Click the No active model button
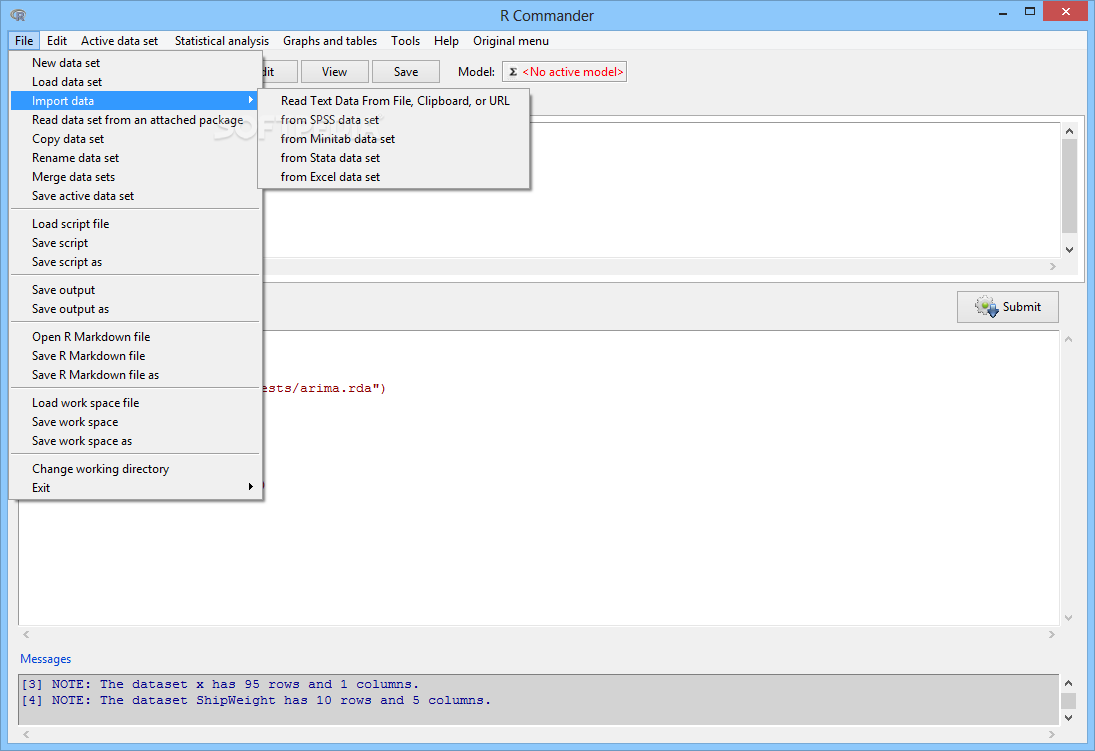Viewport: 1095px width, 751px height. [564, 72]
